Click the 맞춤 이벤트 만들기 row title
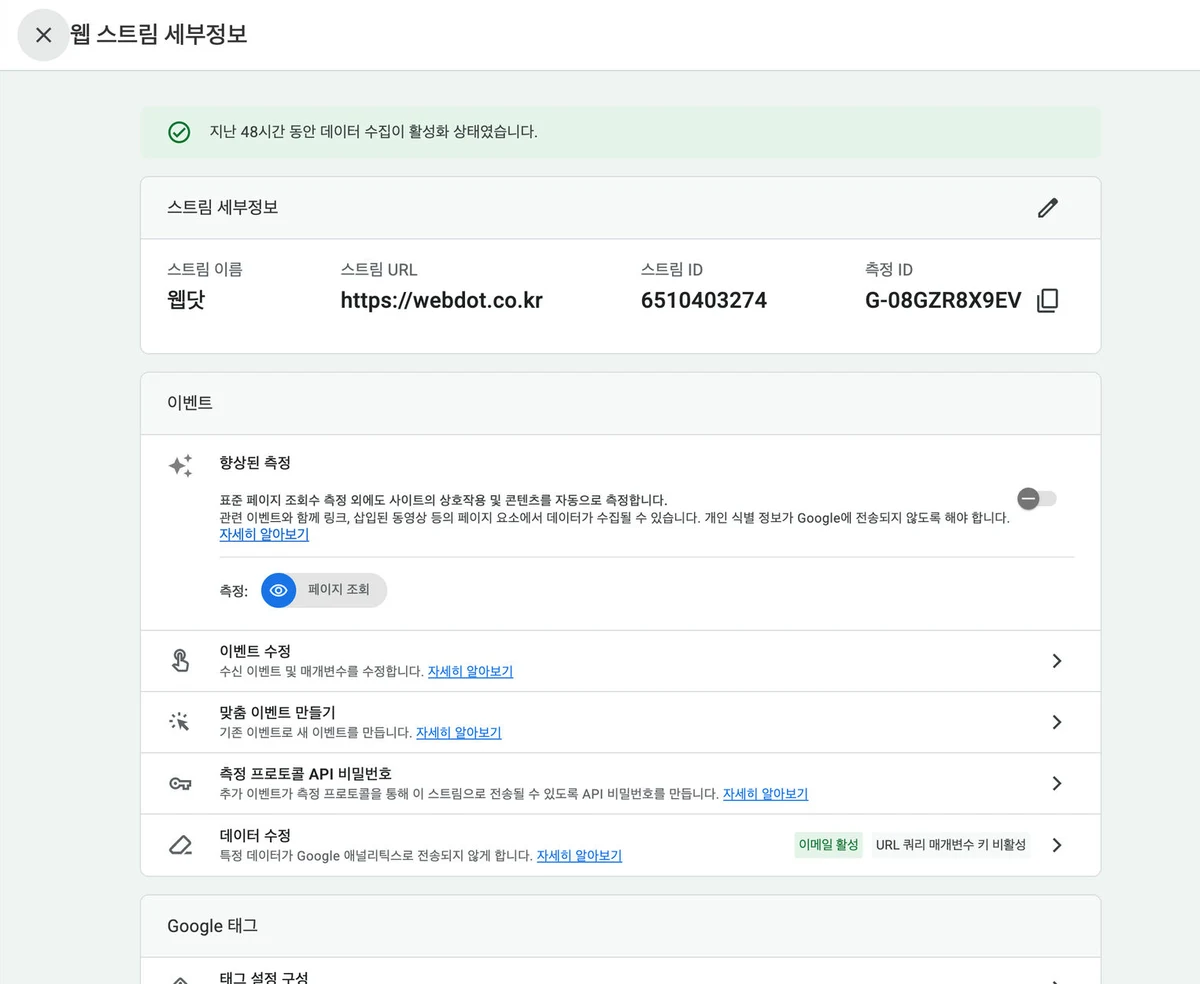The height and width of the screenshot is (984, 1200). click(277, 712)
